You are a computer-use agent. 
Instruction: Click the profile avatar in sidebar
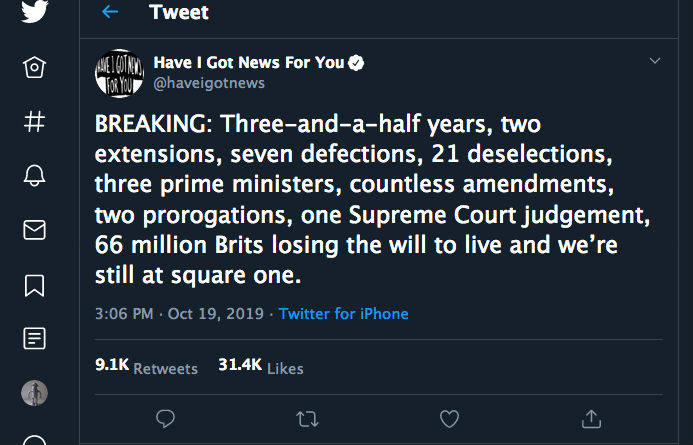(x=34, y=394)
